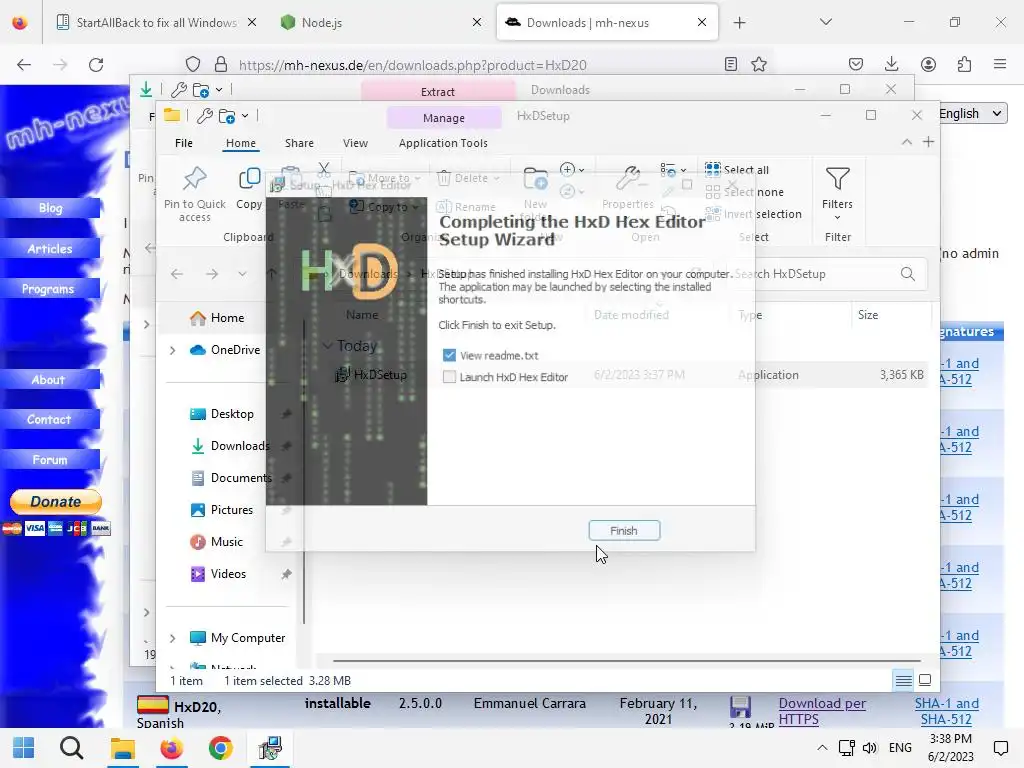Viewport: 1024px width, 768px height.
Task: Open Firefox application menu
Action: pyautogui.click(x=1000, y=64)
